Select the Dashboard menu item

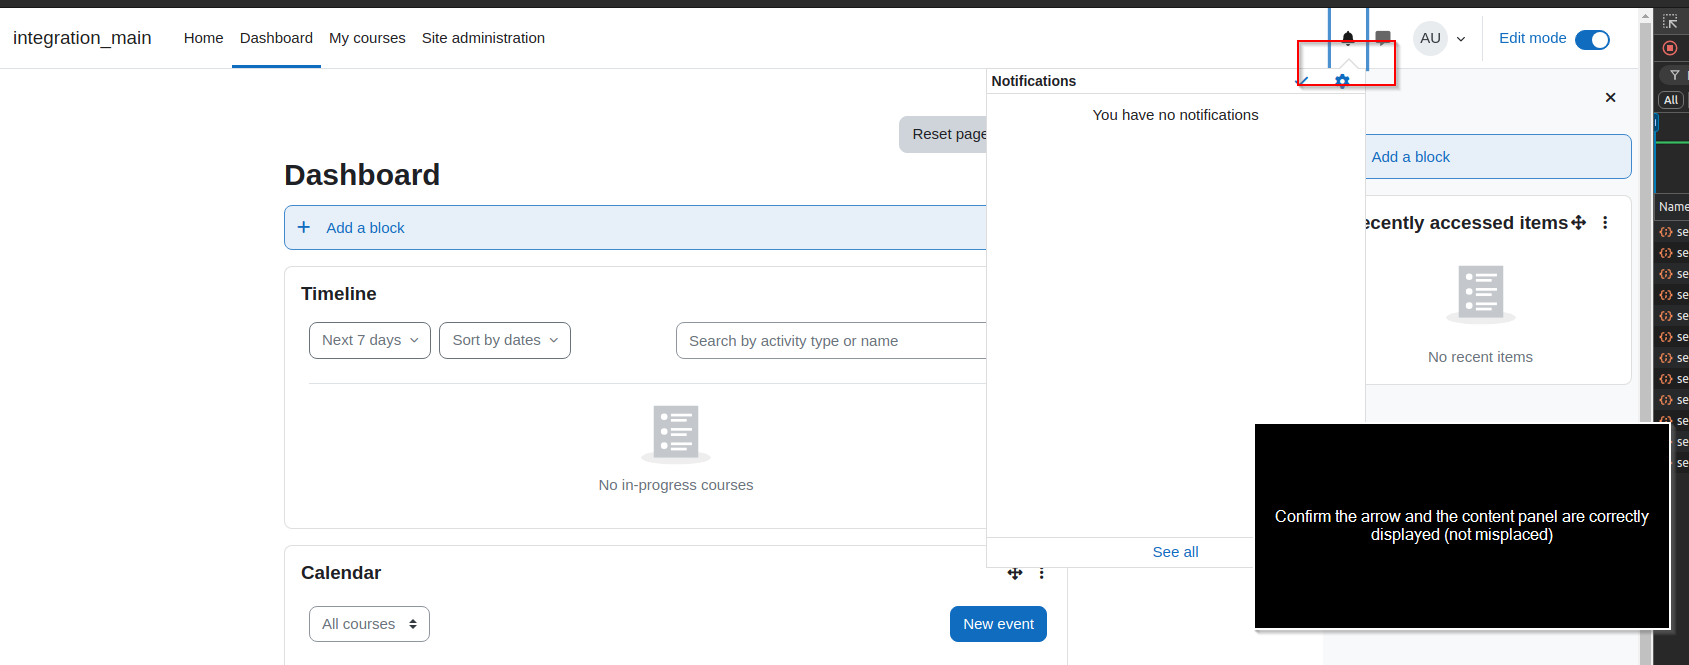click(x=276, y=38)
